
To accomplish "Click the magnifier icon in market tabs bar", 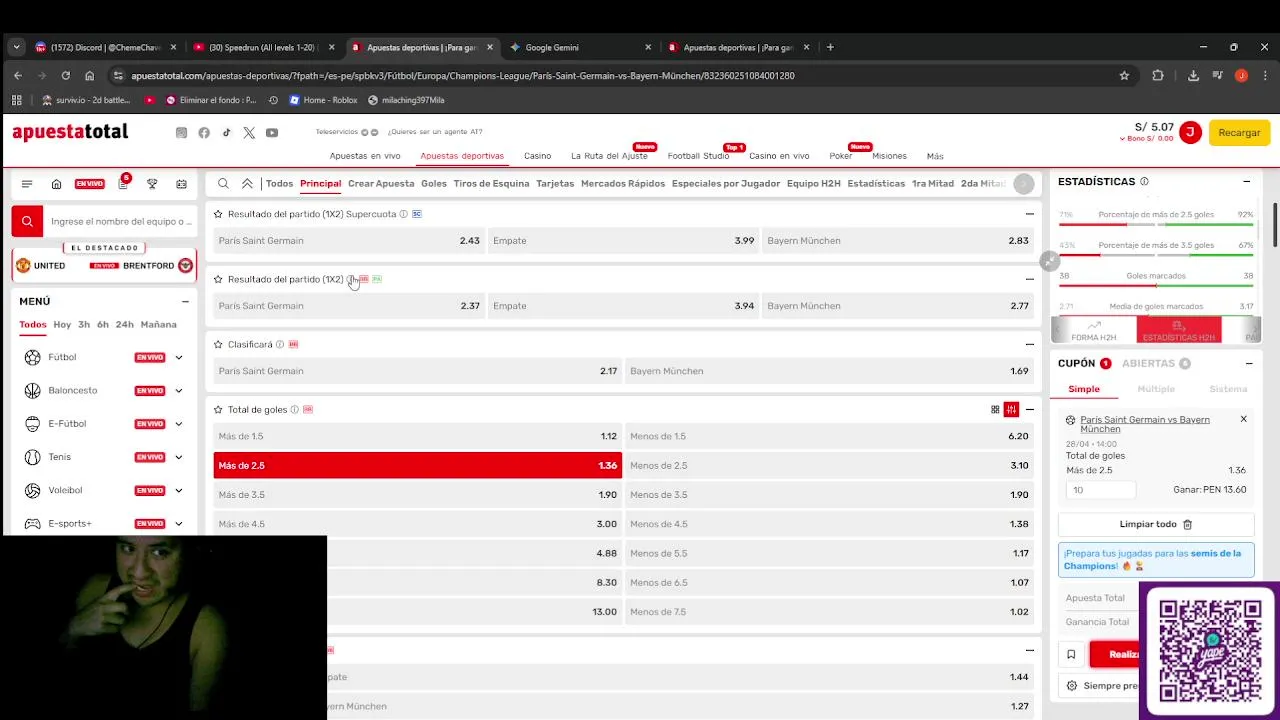I will 223,183.
